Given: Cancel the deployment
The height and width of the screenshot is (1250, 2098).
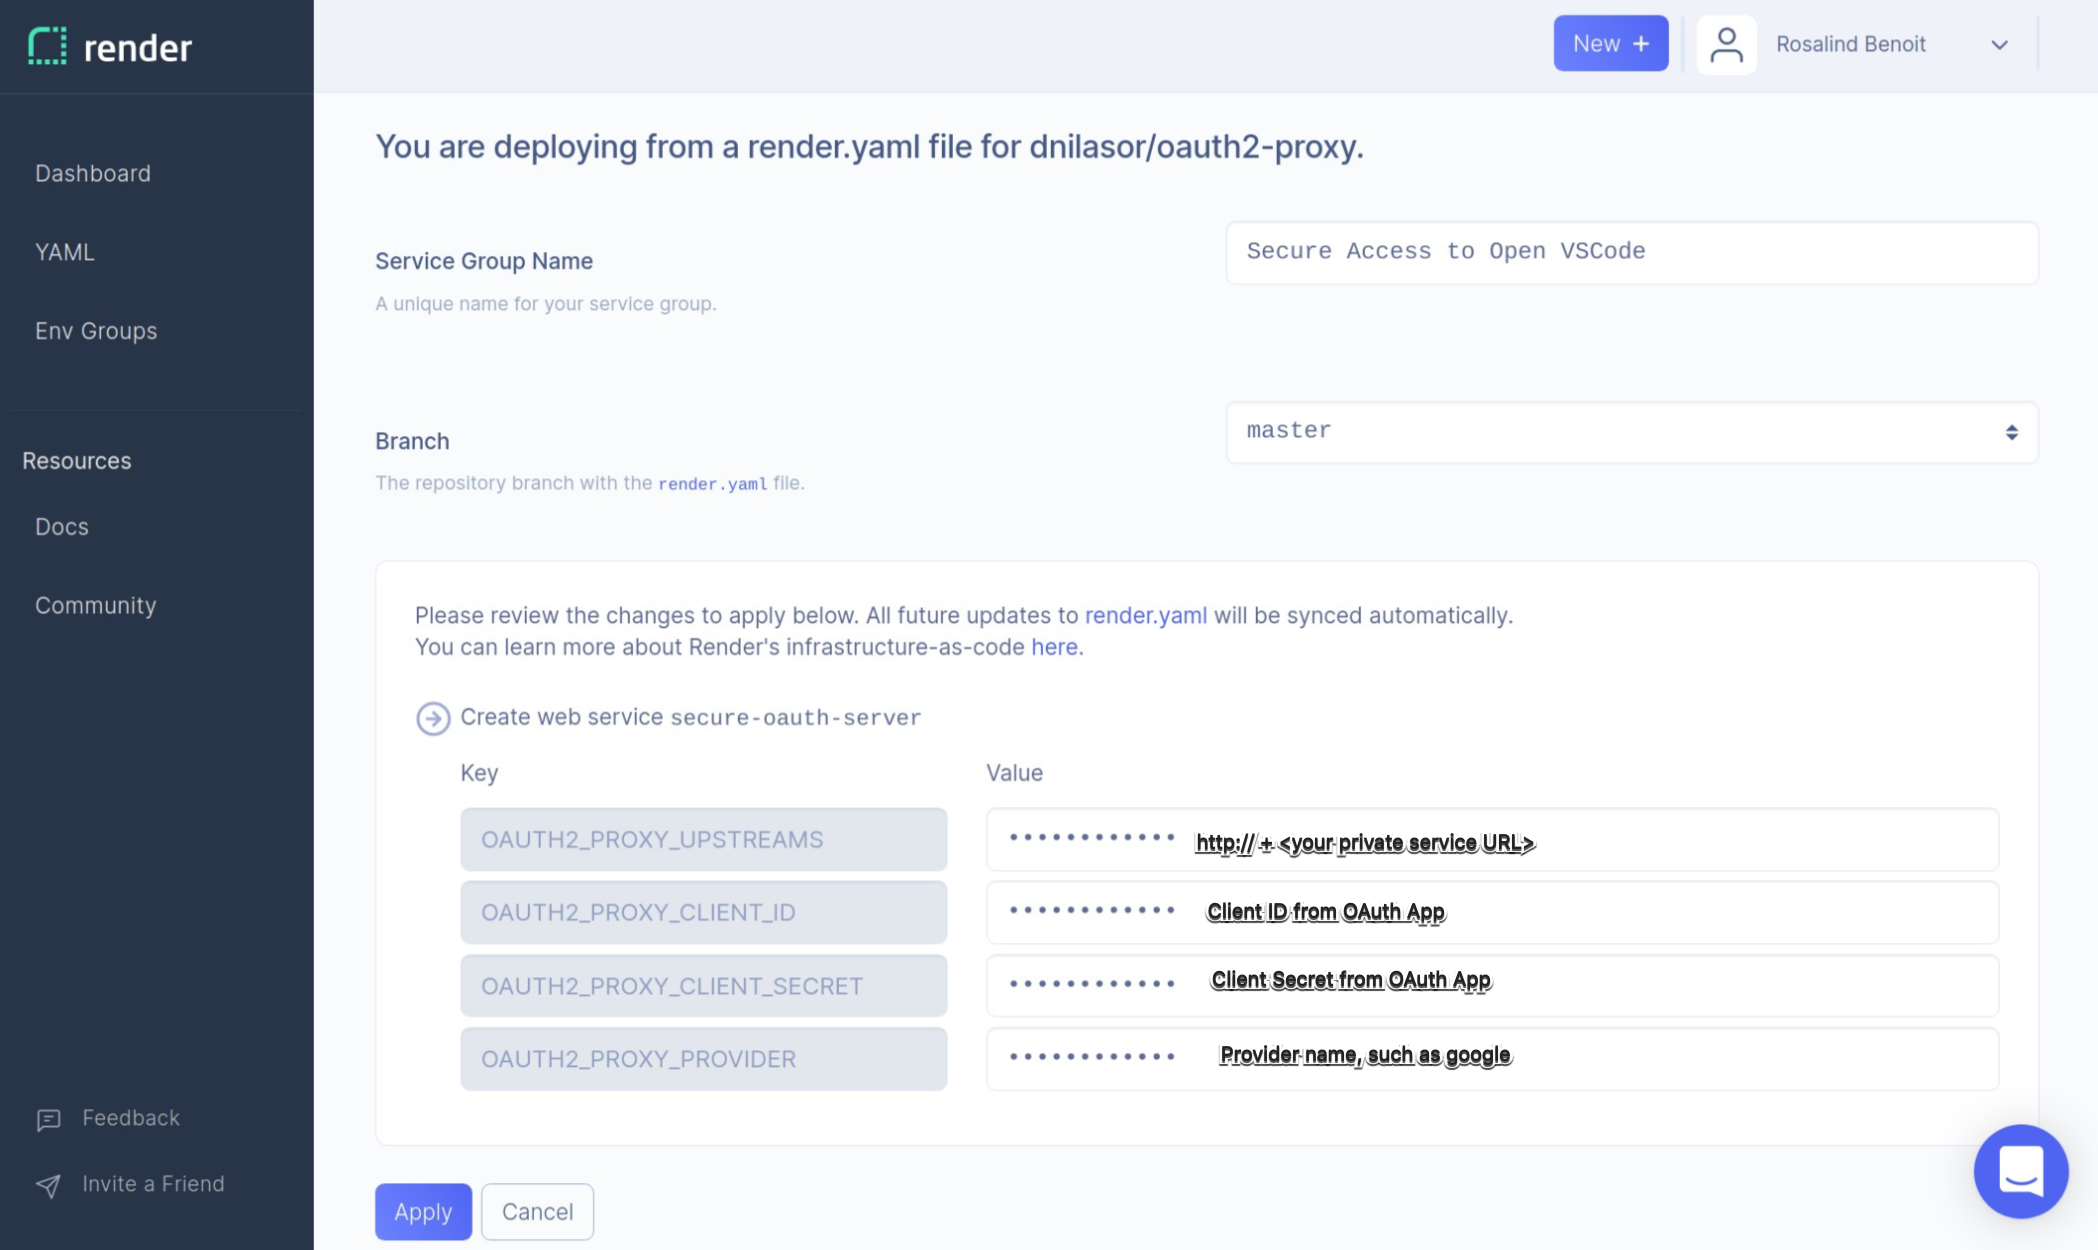Looking at the screenshot, I should (537, 1211).
